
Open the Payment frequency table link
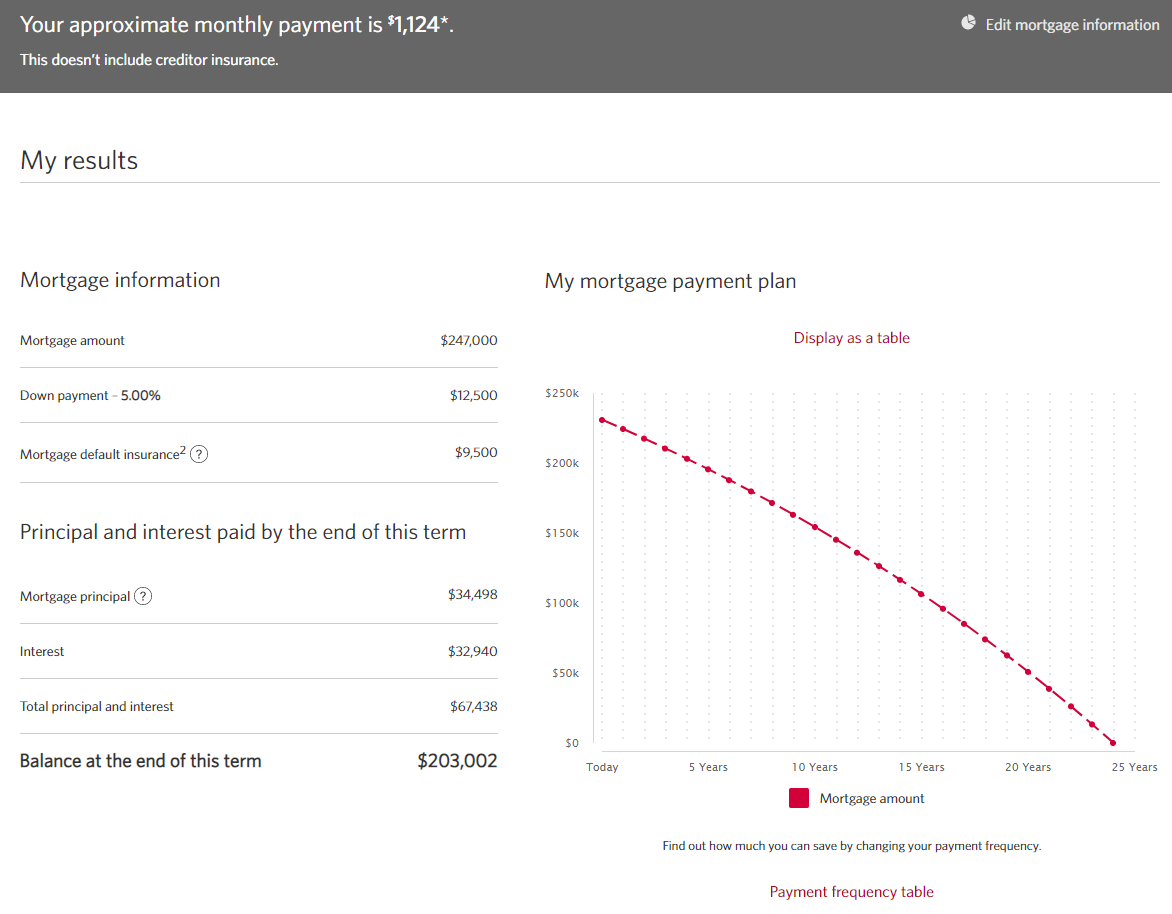click(851, 892)
